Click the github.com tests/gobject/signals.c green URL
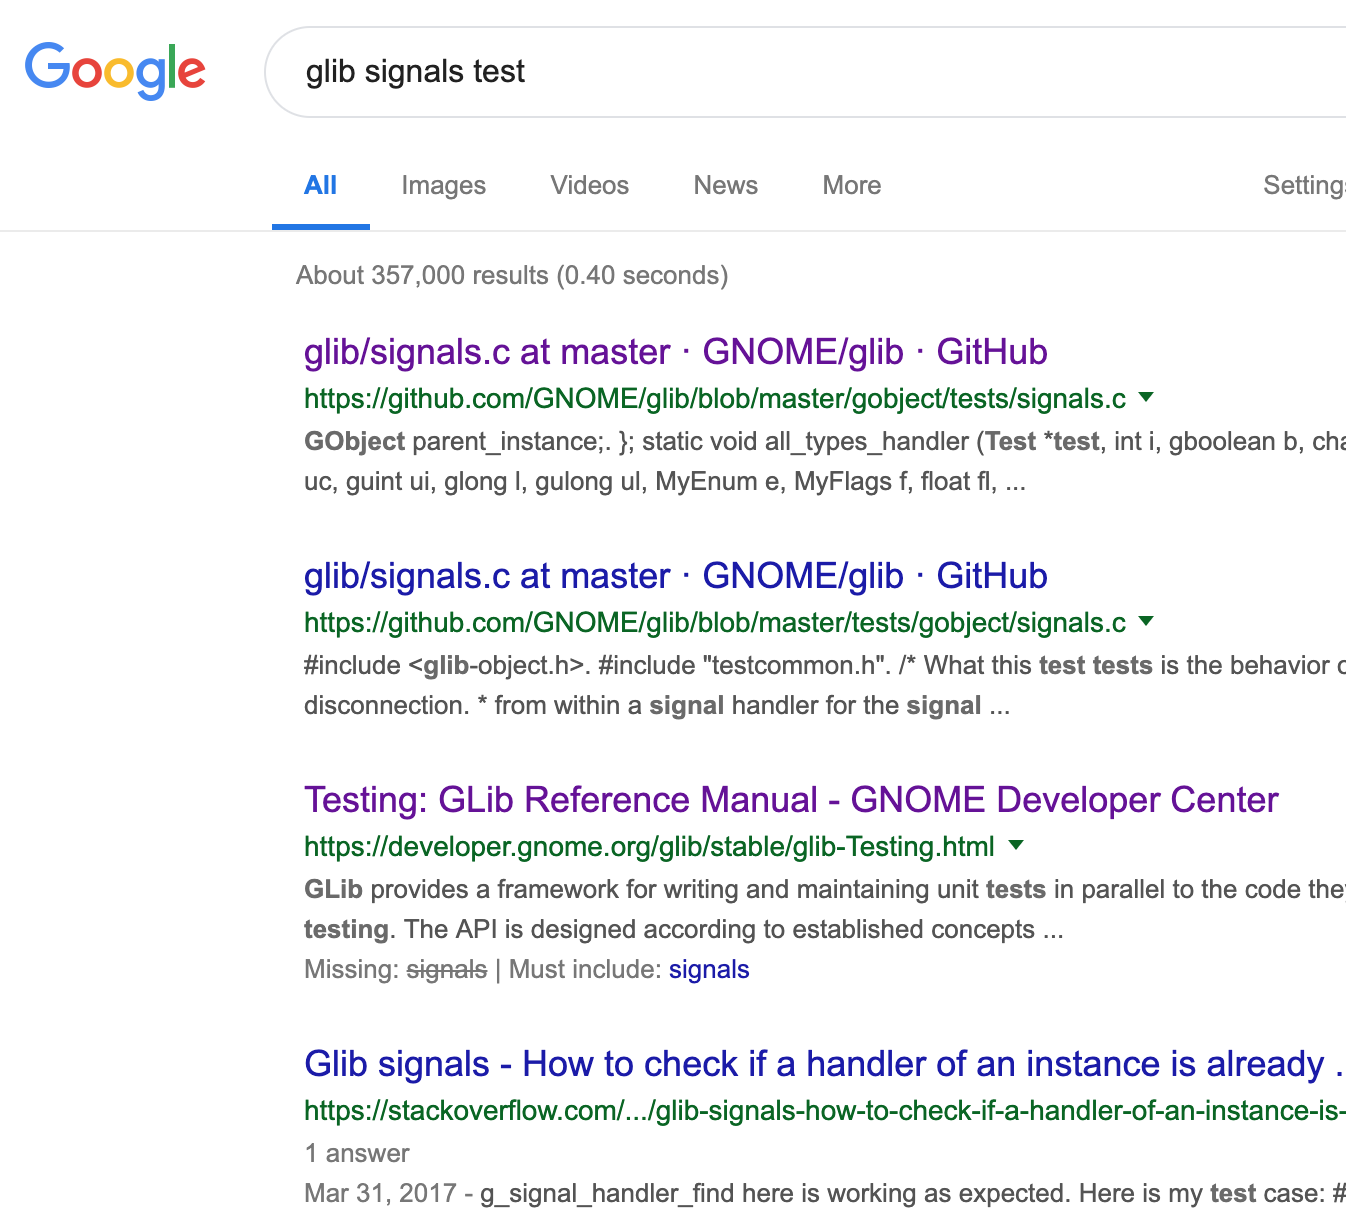1346x1214 pixels. click(x=715, y=623)
